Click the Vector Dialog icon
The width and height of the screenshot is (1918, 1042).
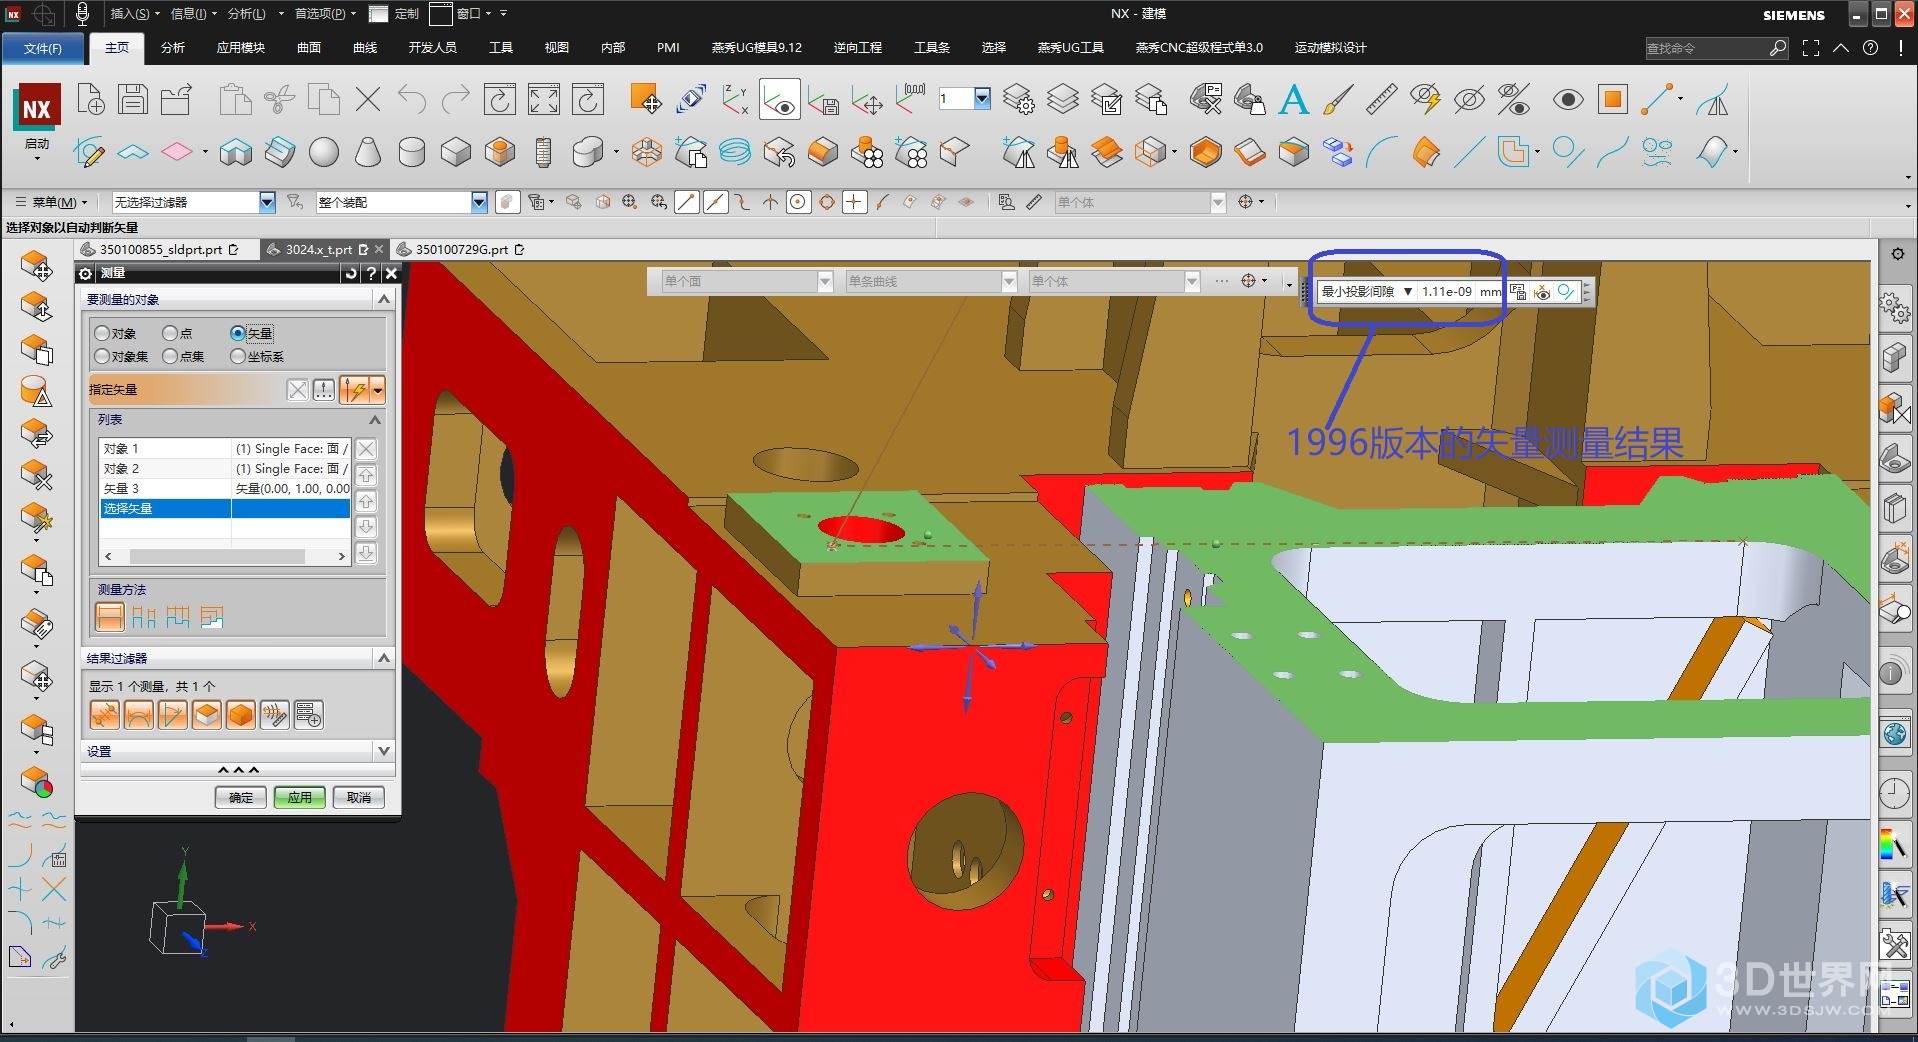tap(324, 390)
